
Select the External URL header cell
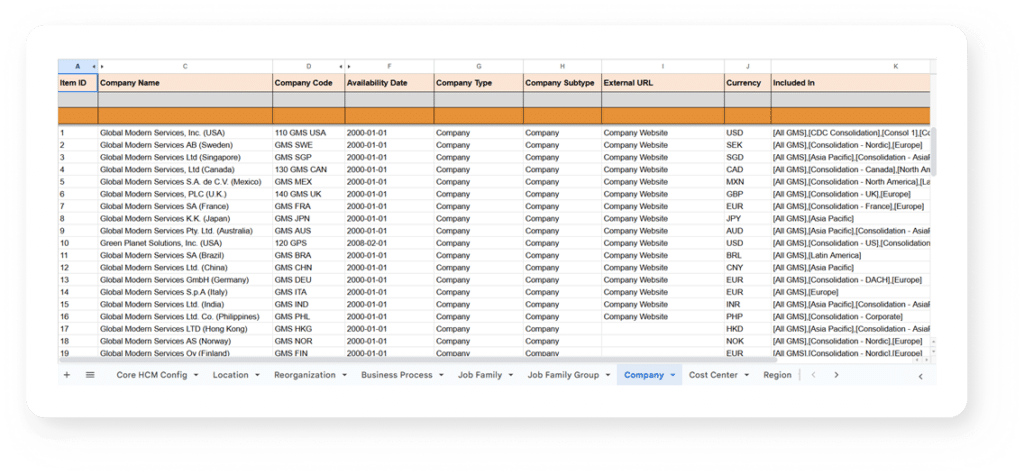pyautogui.click(x=663, y=83)
